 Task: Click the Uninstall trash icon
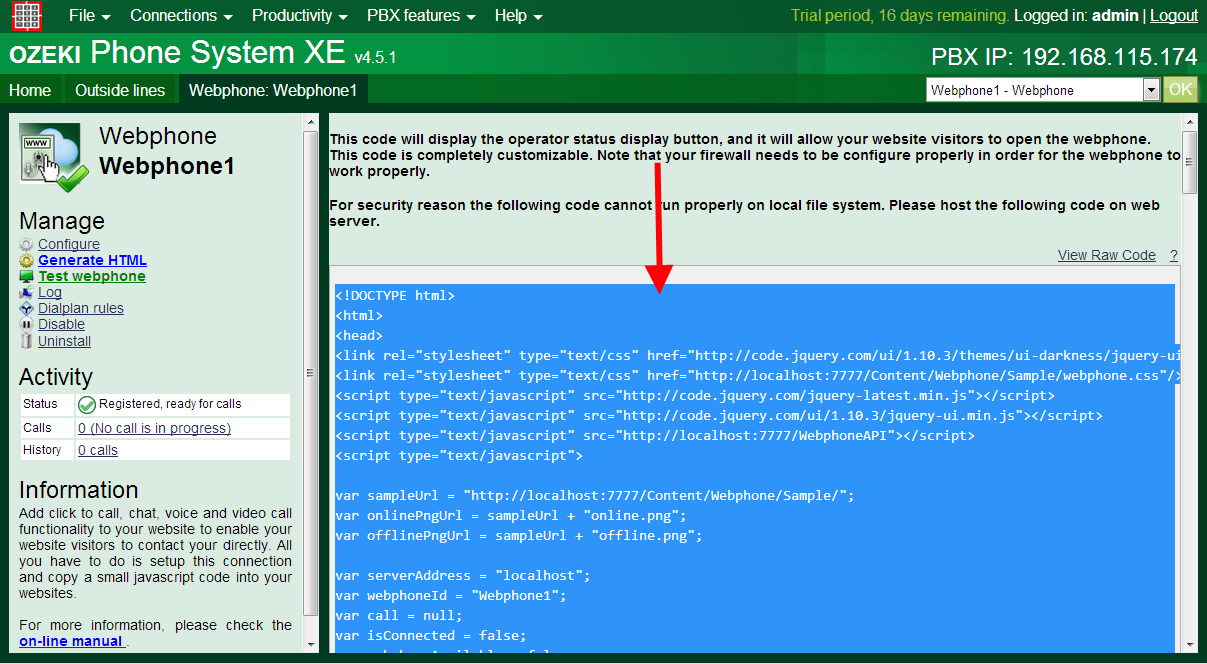(27, 341)
